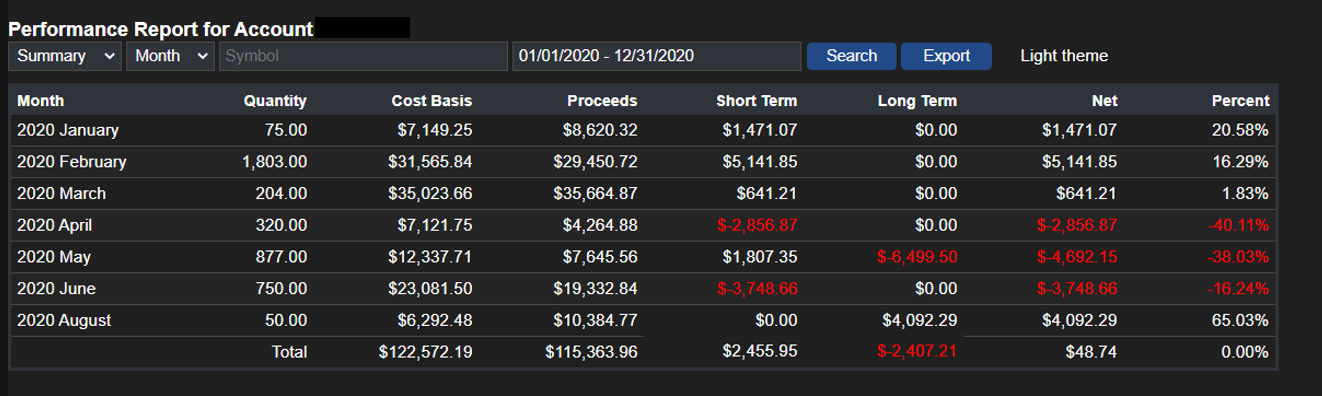Sort by the Month column header
The image size is (1322, 396).
tap(41, 101)
